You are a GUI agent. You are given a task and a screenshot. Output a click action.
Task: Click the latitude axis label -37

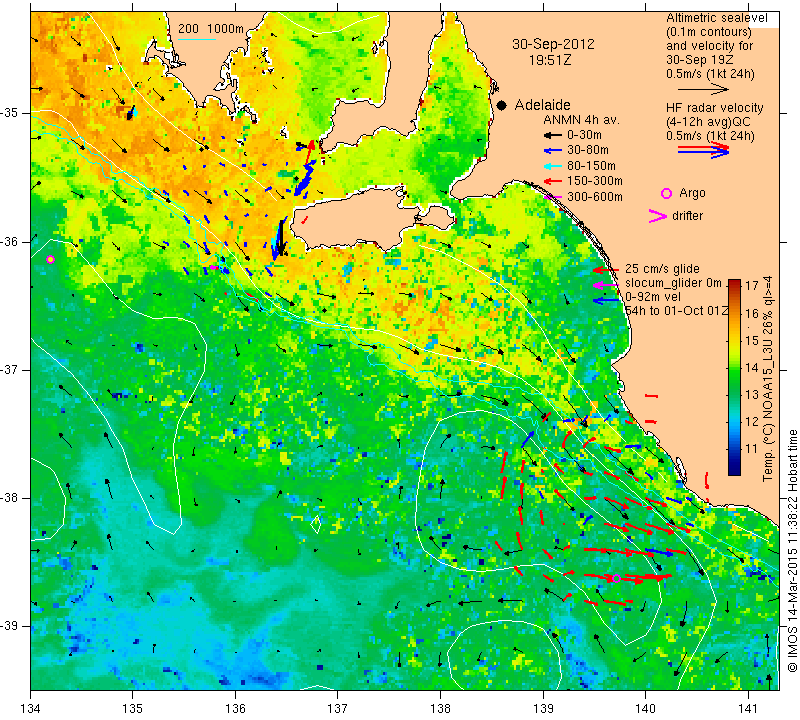[9, 370]
